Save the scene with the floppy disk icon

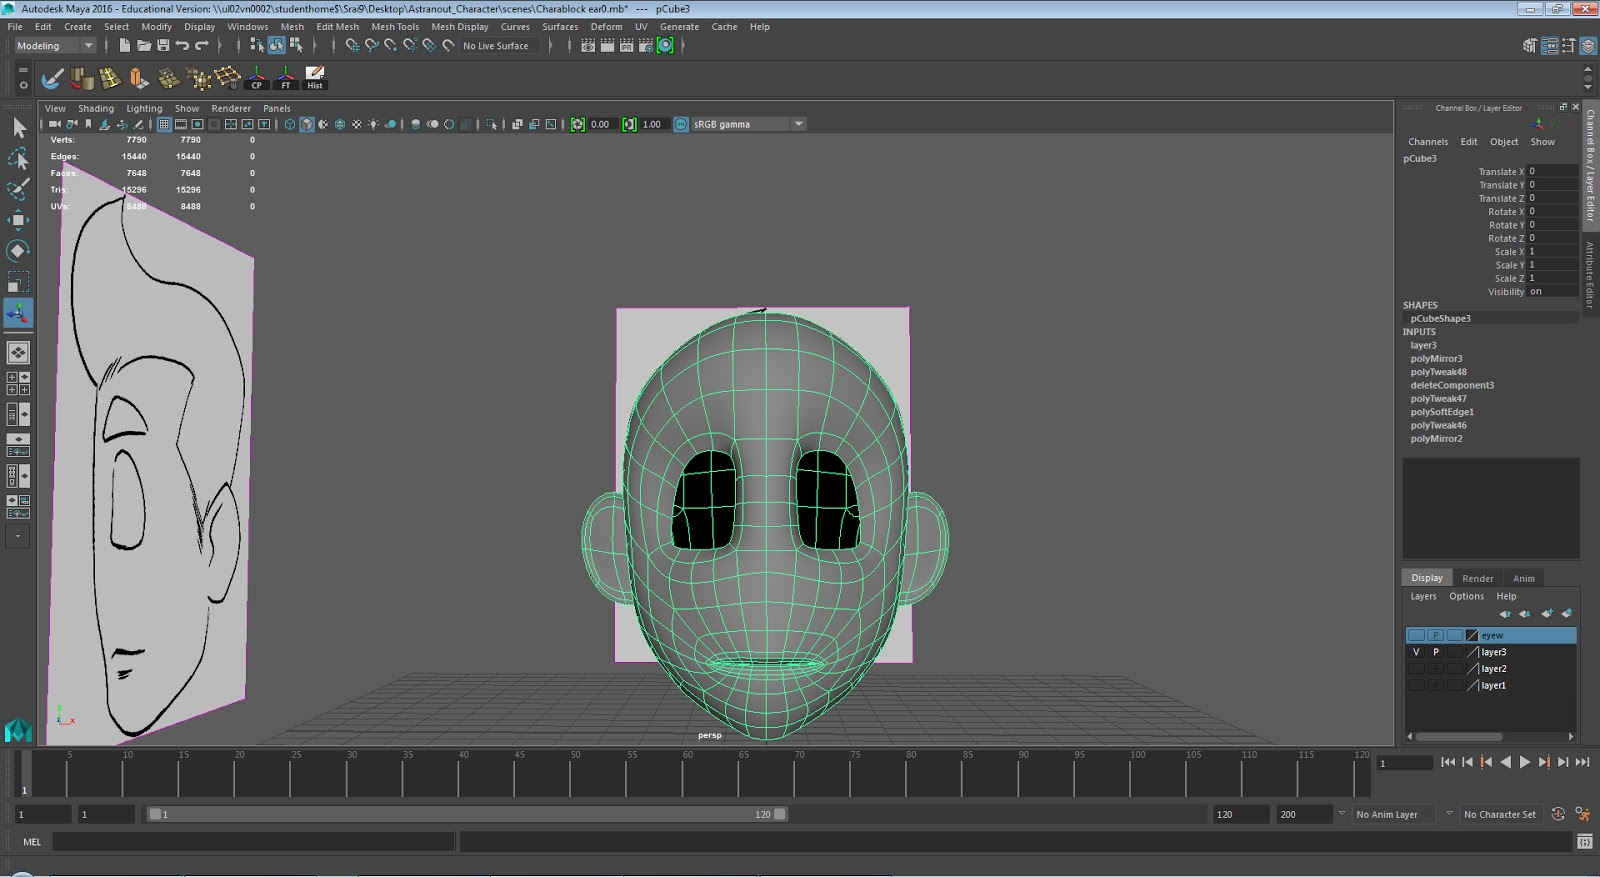coord(163,45)
